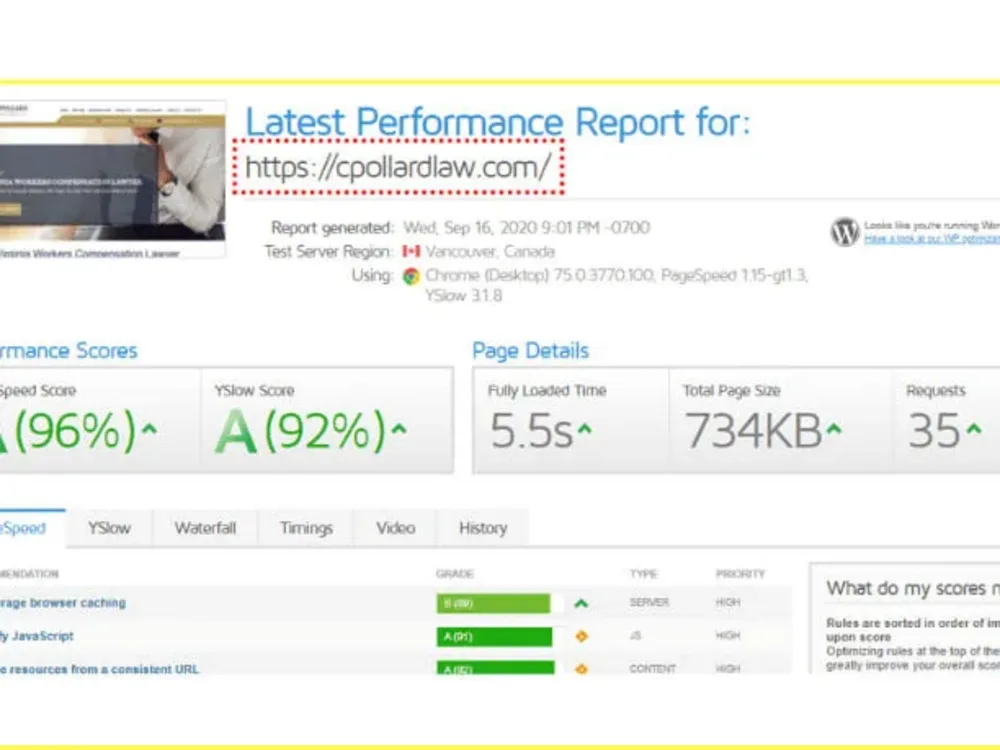
Task: Select the PageSpeed tab
Action: [32, 528]
